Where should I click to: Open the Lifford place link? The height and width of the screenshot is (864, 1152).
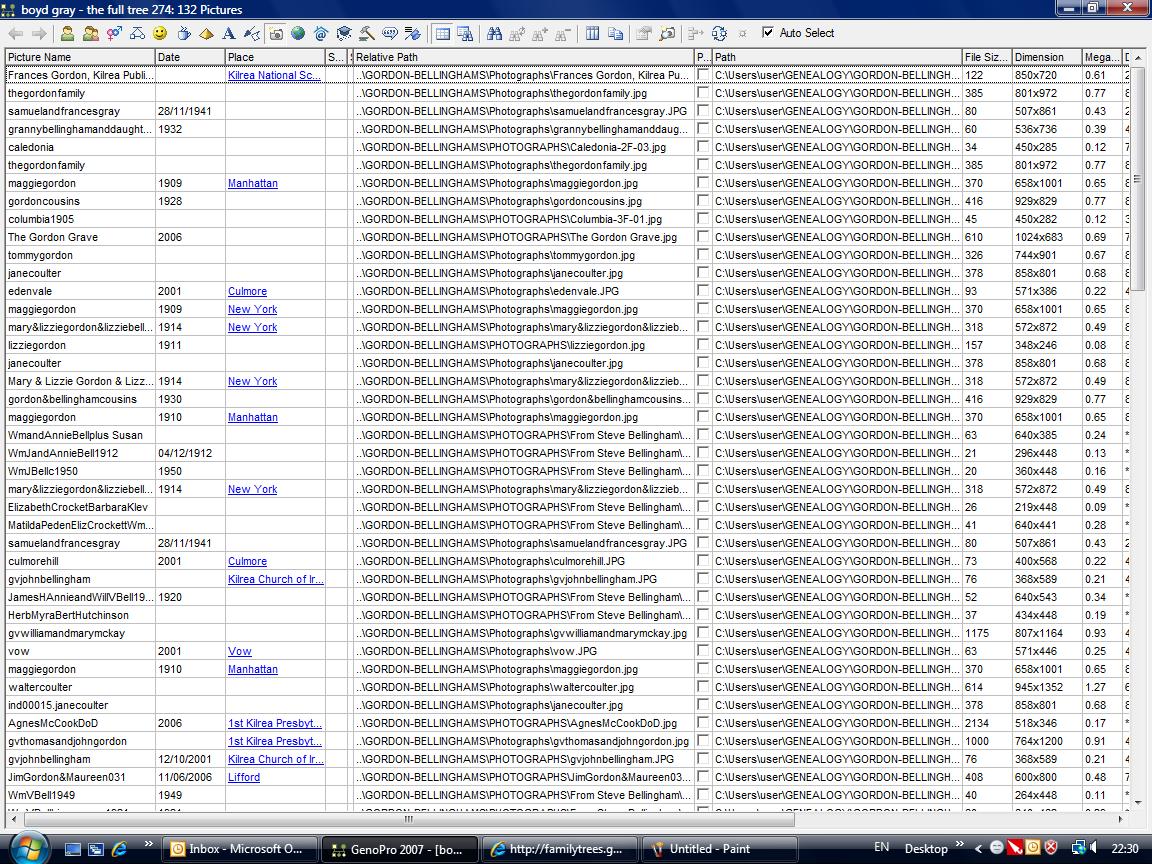[244, 777]
